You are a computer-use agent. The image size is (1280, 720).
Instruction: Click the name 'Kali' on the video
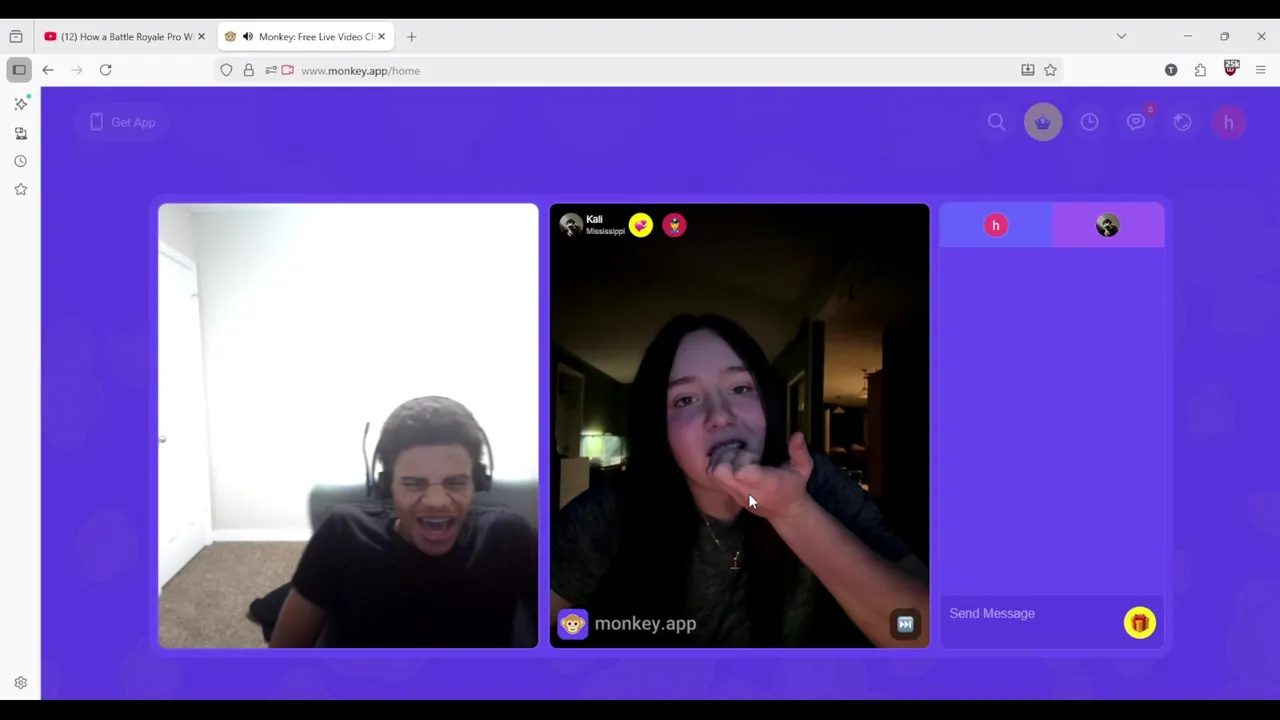pos(594,219)
